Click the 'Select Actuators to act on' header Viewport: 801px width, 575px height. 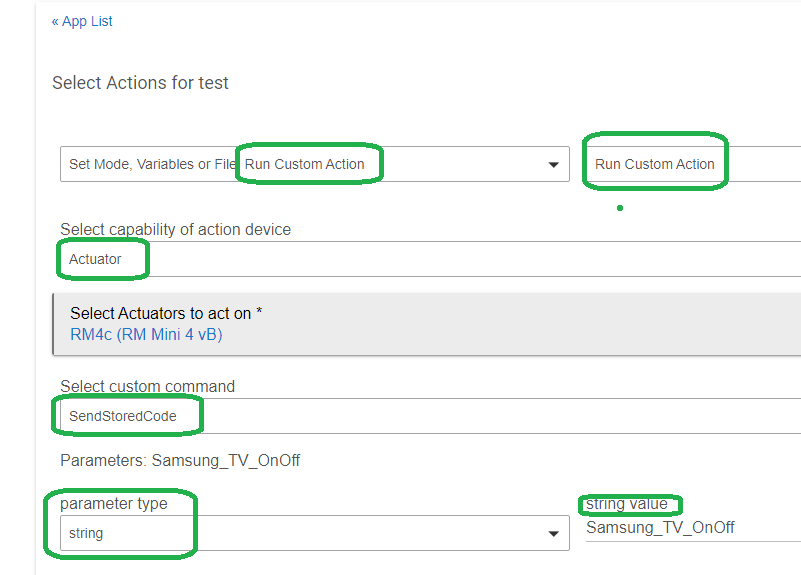(x=166, y=313)
